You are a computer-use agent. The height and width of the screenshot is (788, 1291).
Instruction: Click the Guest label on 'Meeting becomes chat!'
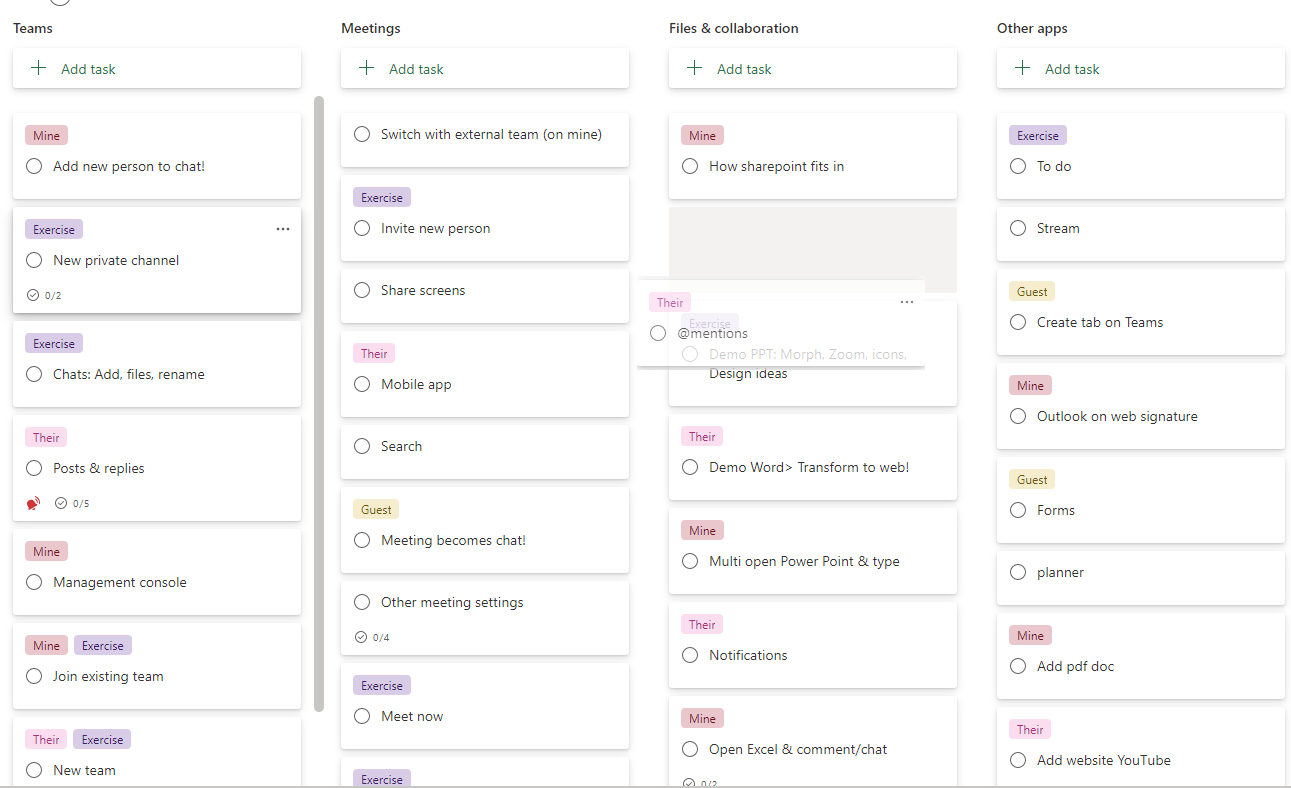376,509
